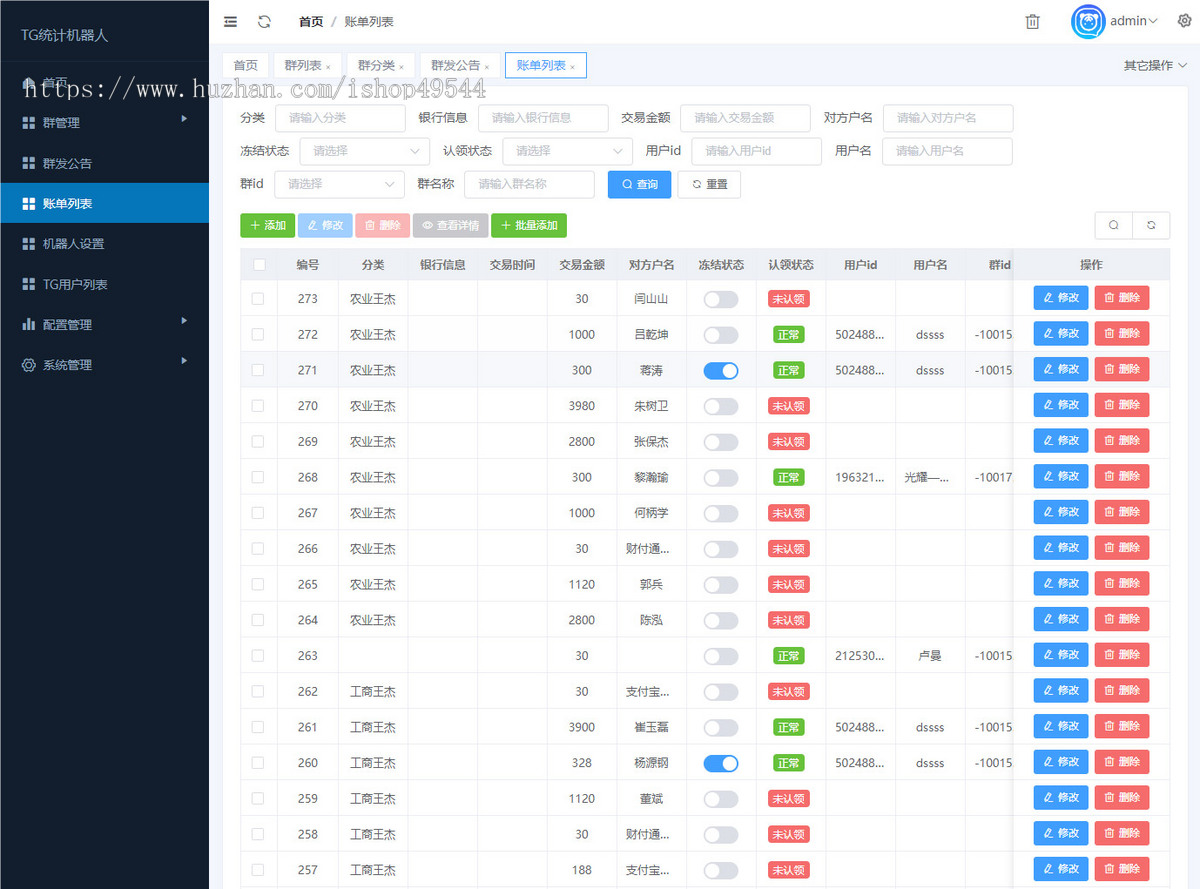Click the 正常 tag in row 268
The height and width of the screenshot is (889, 1200).
point(788,477)
